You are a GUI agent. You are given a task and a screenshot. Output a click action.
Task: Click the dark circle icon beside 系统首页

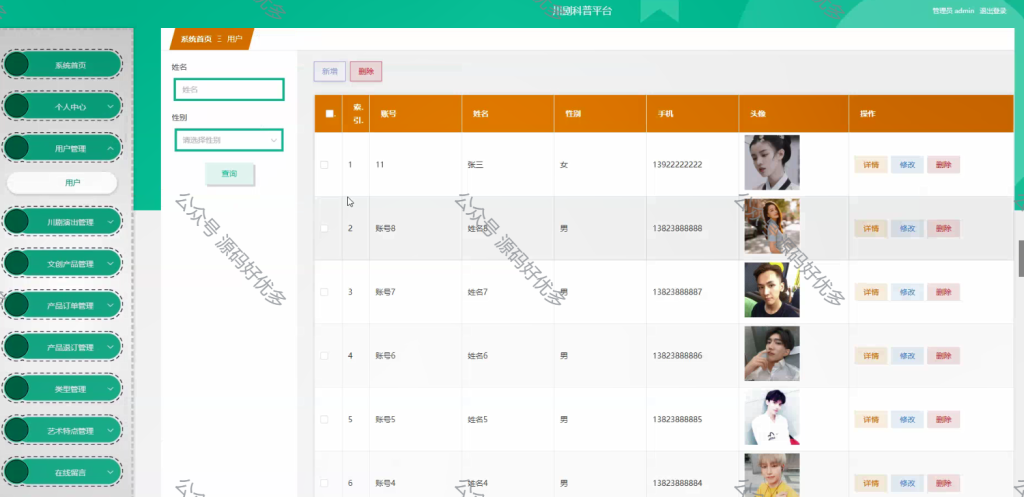[16, 65]
